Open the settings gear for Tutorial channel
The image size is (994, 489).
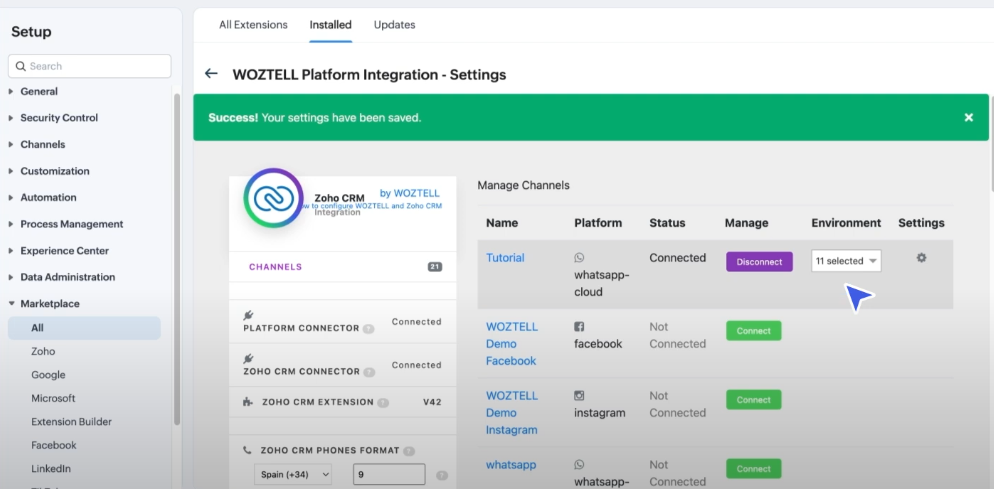921,258
